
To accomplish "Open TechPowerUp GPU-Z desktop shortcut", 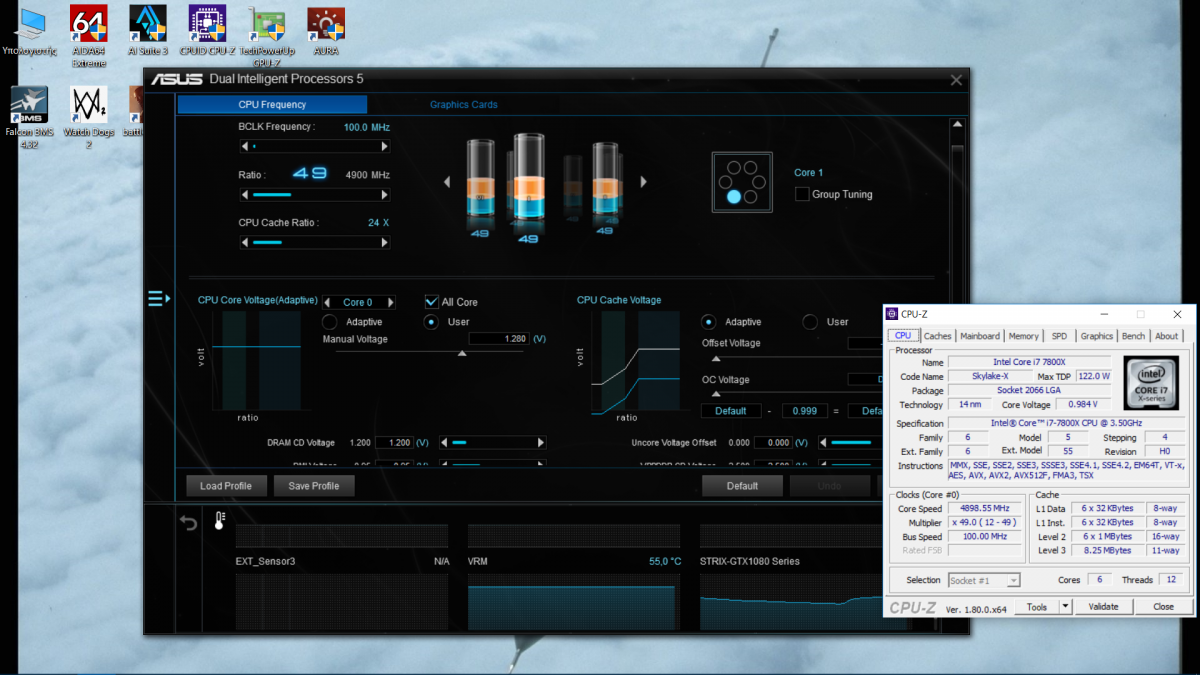I will point(267,36).
